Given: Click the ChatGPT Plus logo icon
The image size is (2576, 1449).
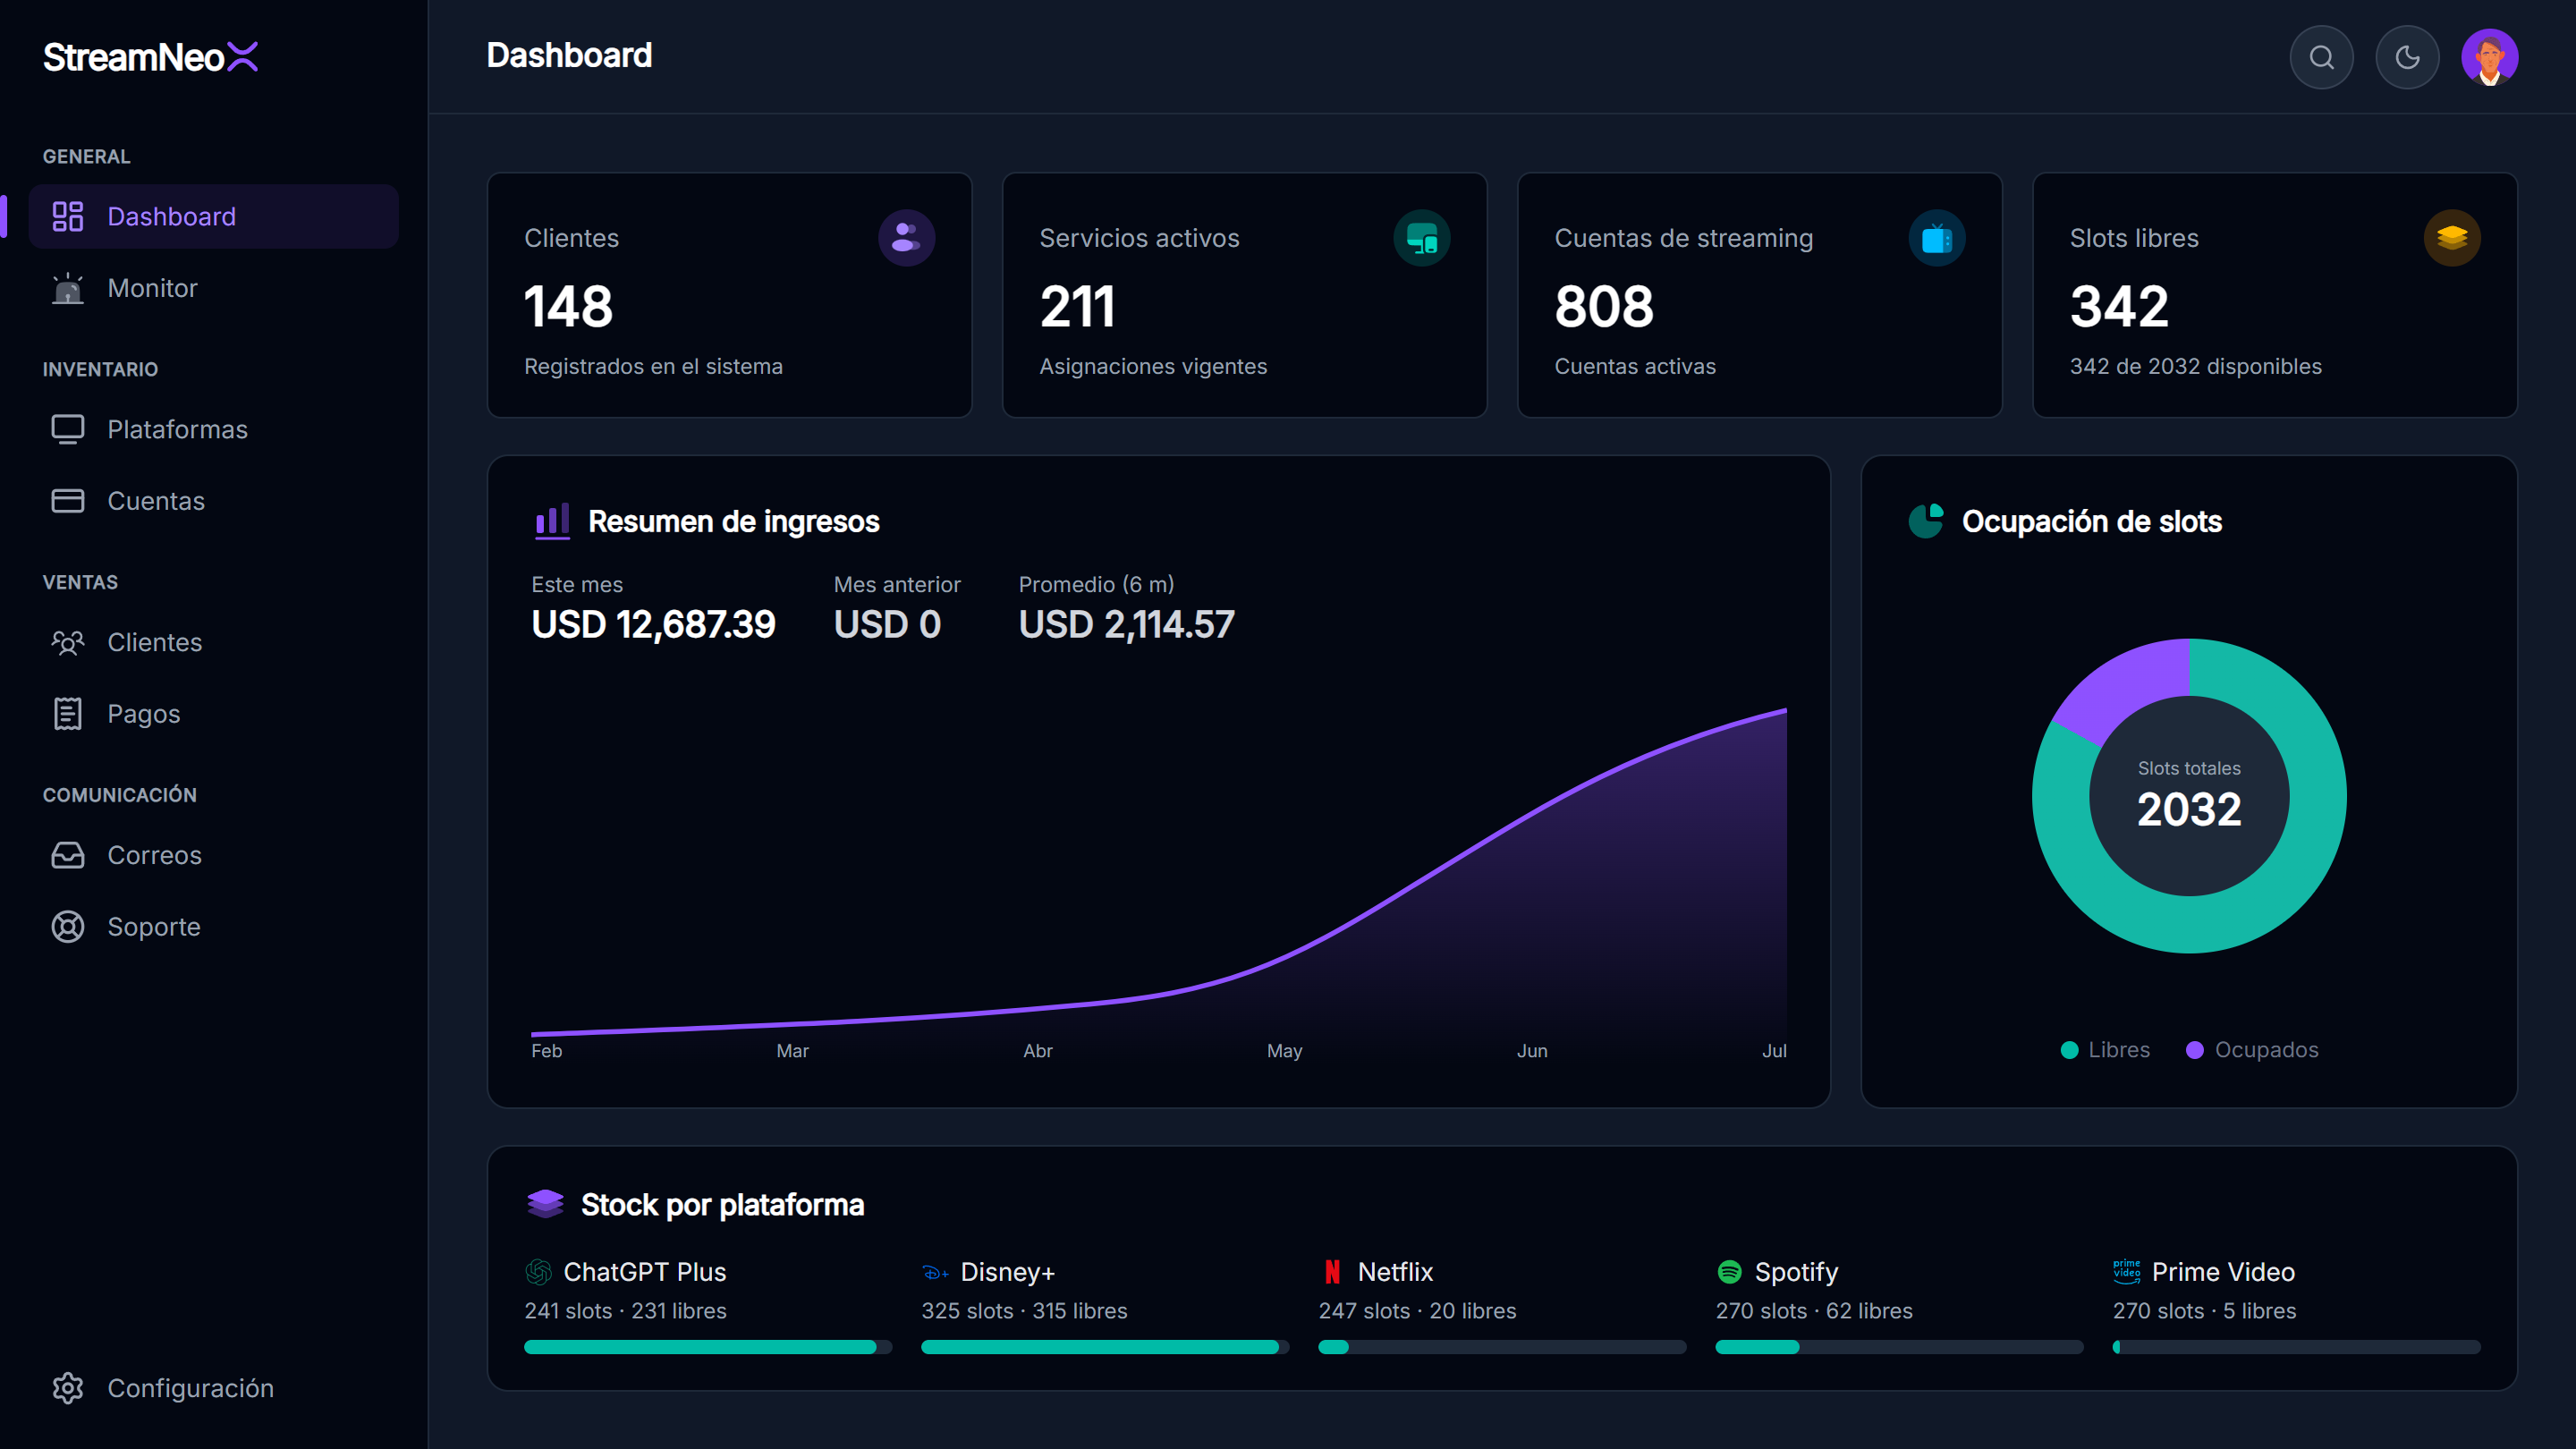Looking at the screenshot, I should pos(538,1272).
